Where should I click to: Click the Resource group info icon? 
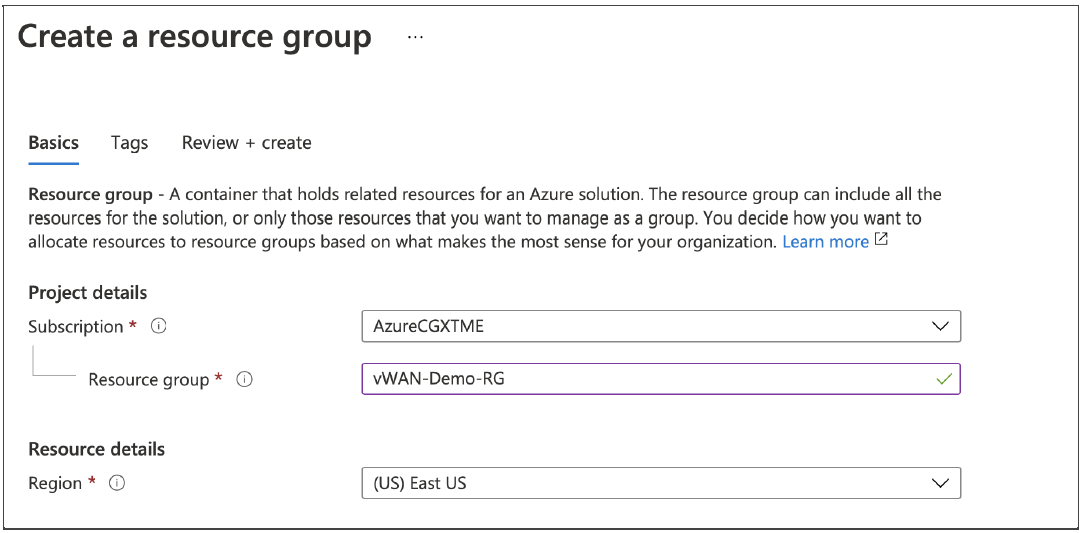click(244, 380)
